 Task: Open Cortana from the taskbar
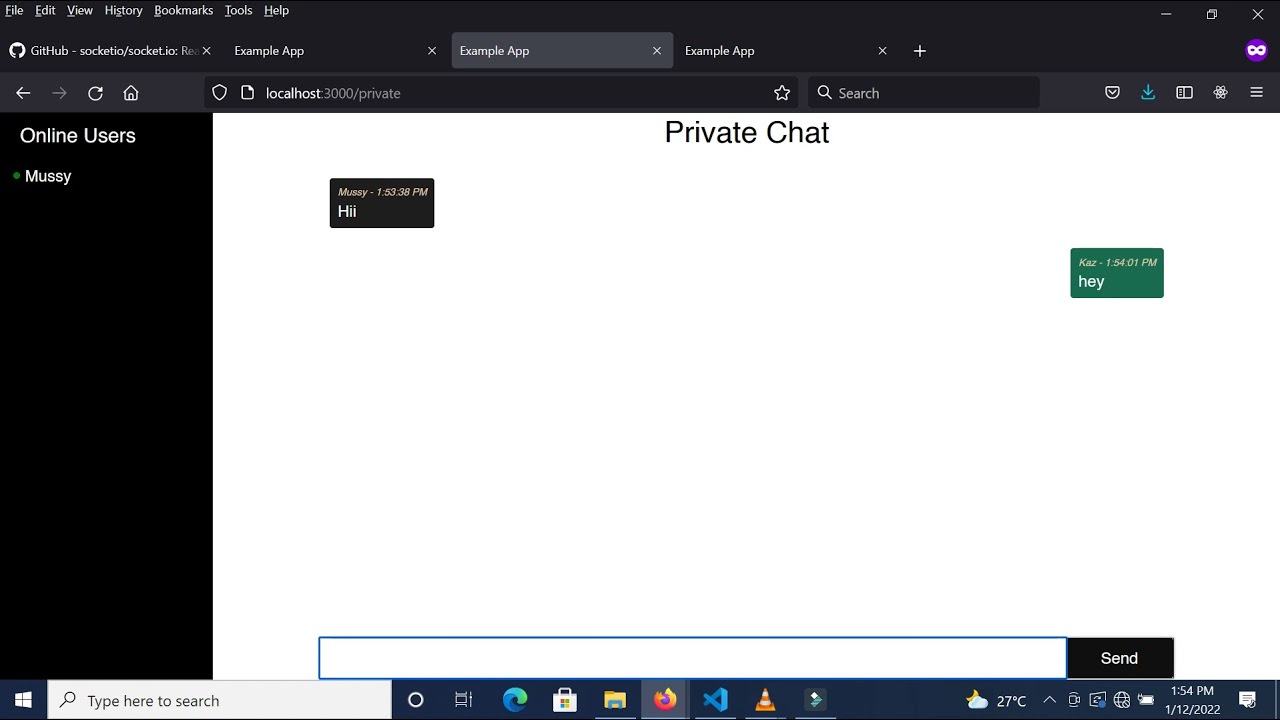click(416, 700)
